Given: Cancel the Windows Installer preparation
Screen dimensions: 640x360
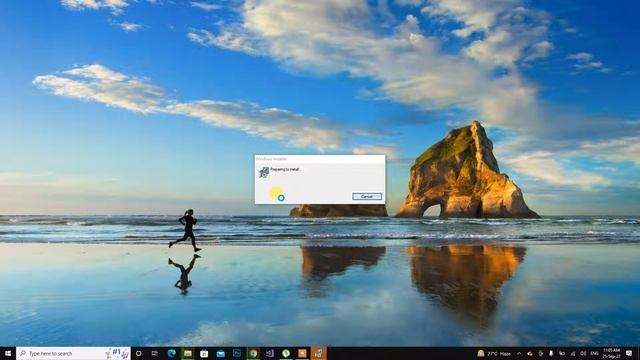Looking at the screenshot, I should click(367, 196).
